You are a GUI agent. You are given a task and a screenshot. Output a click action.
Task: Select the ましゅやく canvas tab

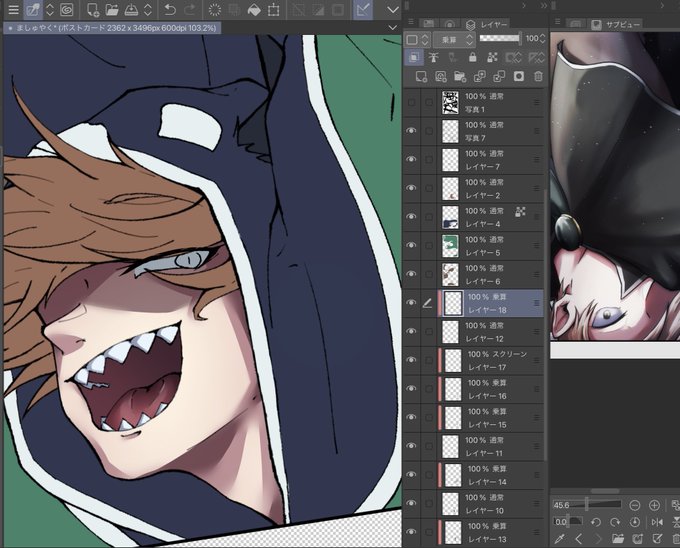tap(112, 28)
